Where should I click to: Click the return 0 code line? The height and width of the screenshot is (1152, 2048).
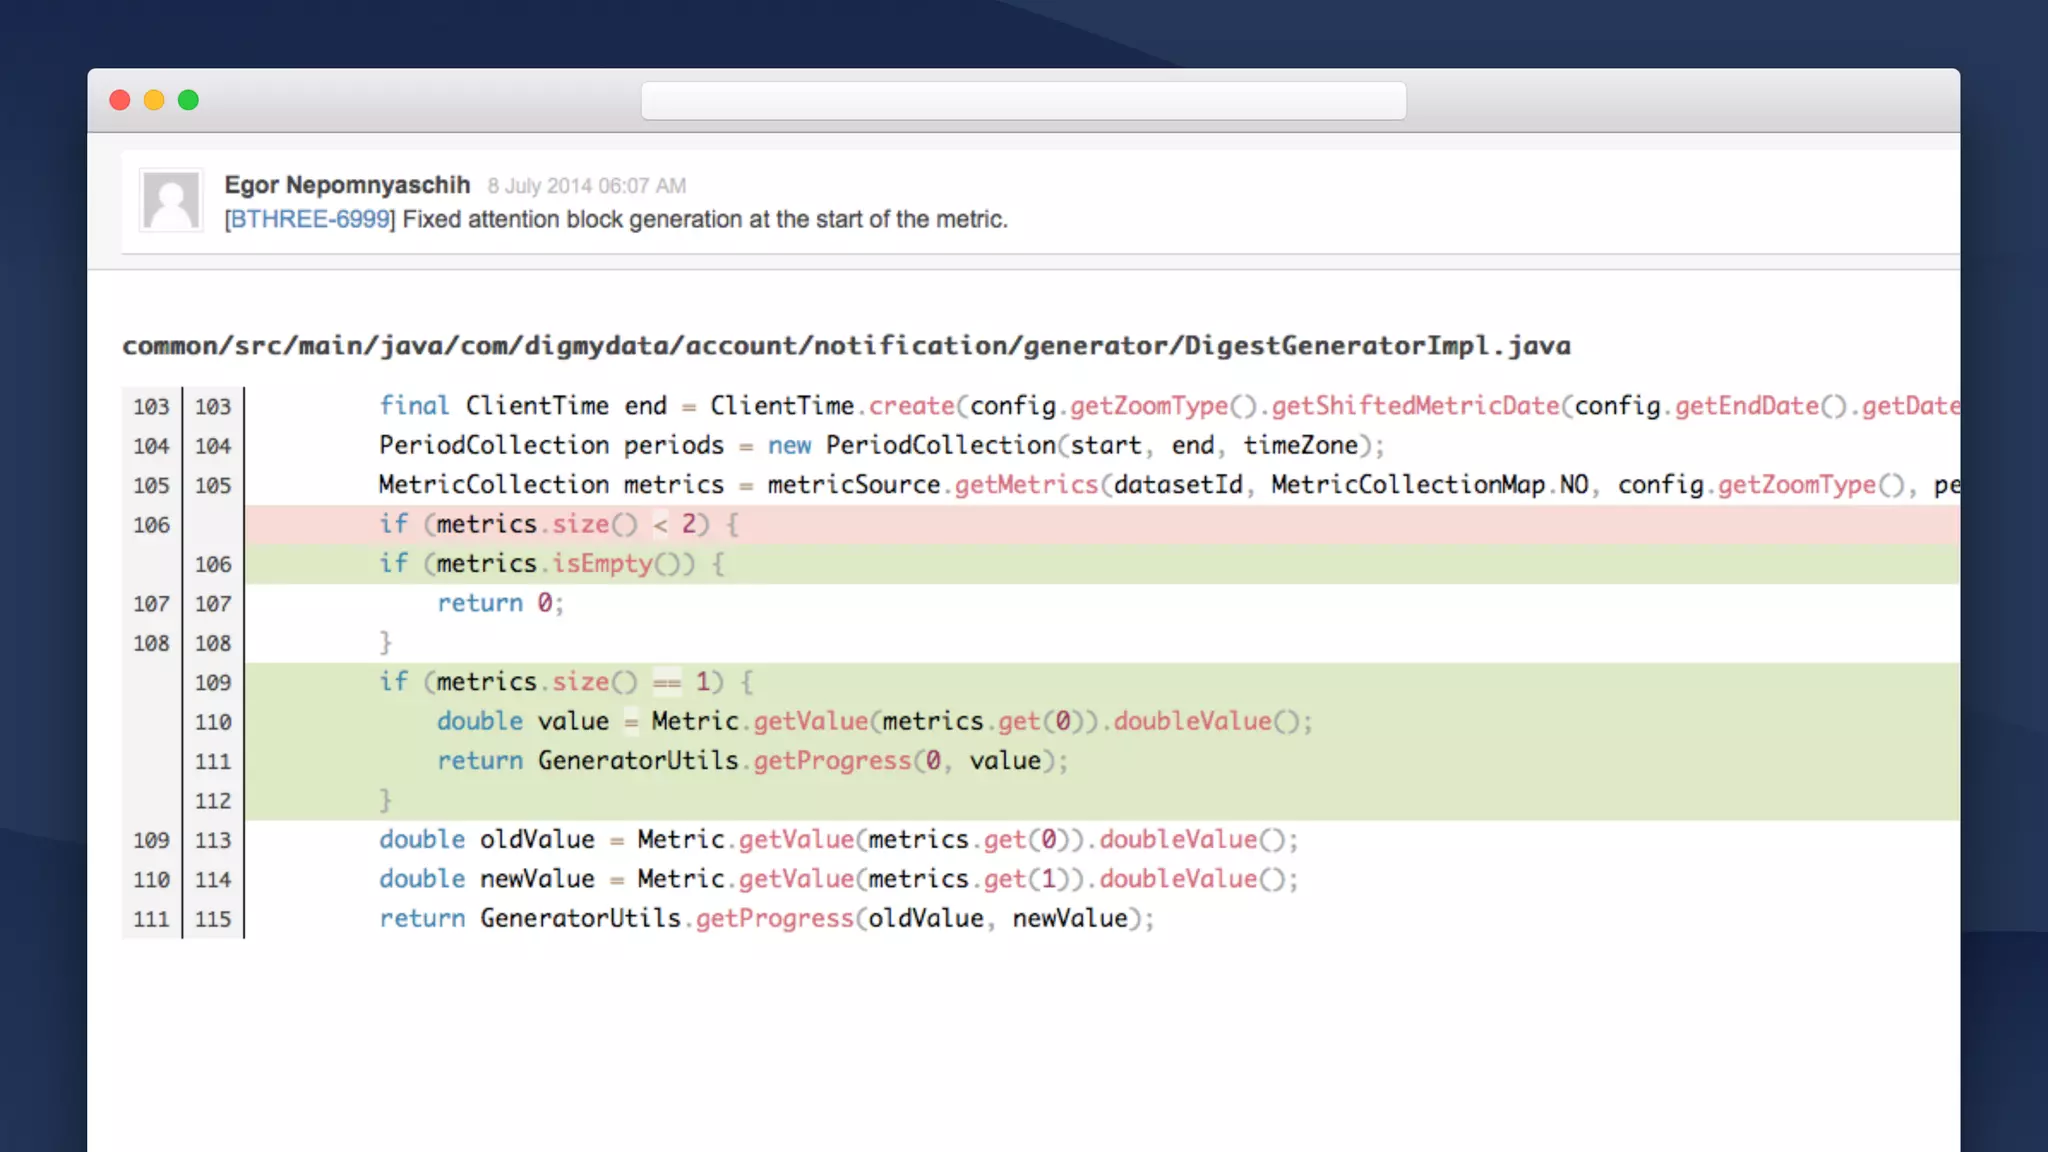[500, 603]
